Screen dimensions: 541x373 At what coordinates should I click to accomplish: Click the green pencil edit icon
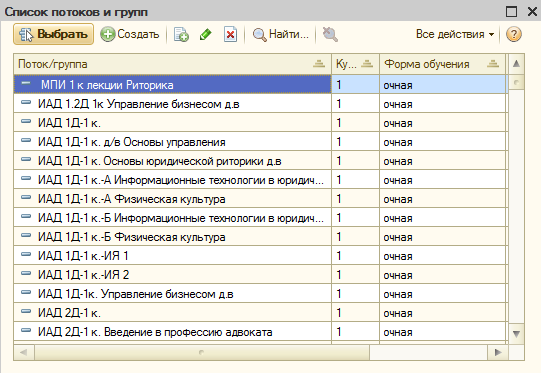click(x=206, y=35)
